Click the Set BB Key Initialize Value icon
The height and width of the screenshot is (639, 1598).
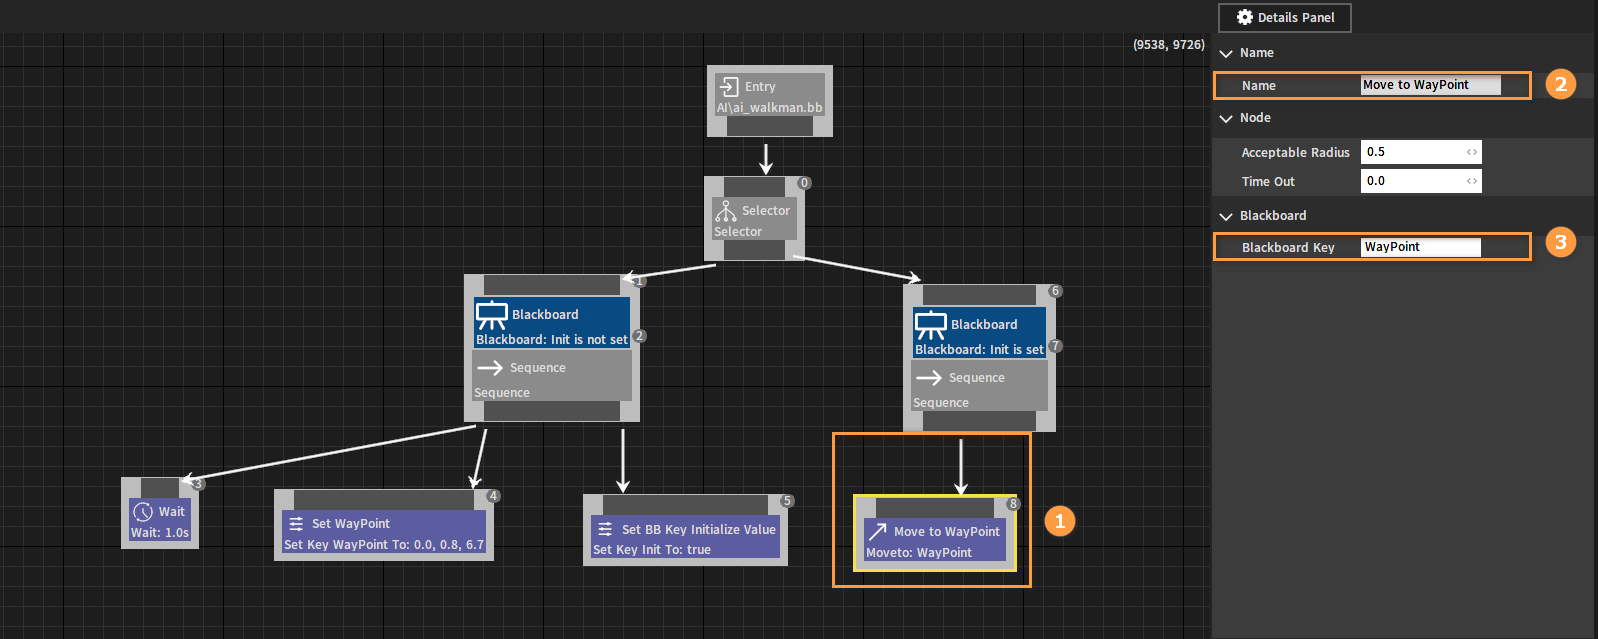tap(605, 530)
